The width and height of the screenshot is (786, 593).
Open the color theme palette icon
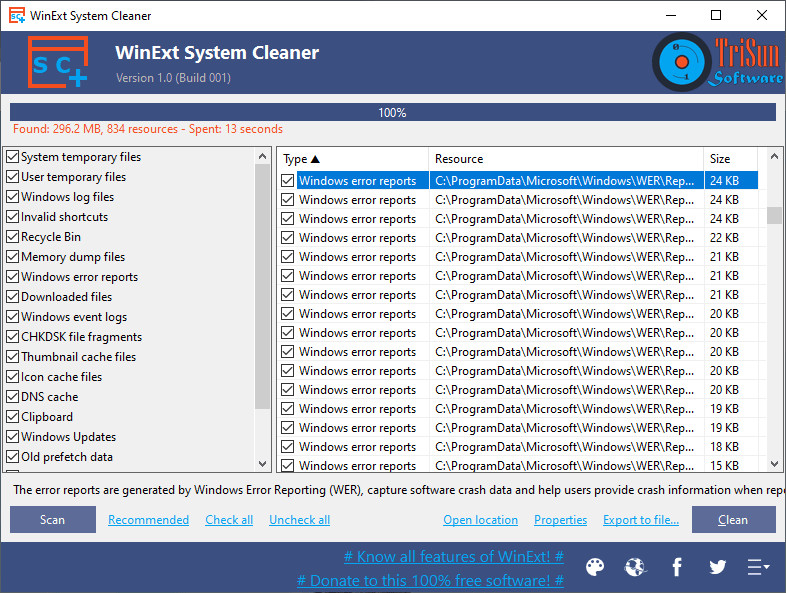click(595, 567)
